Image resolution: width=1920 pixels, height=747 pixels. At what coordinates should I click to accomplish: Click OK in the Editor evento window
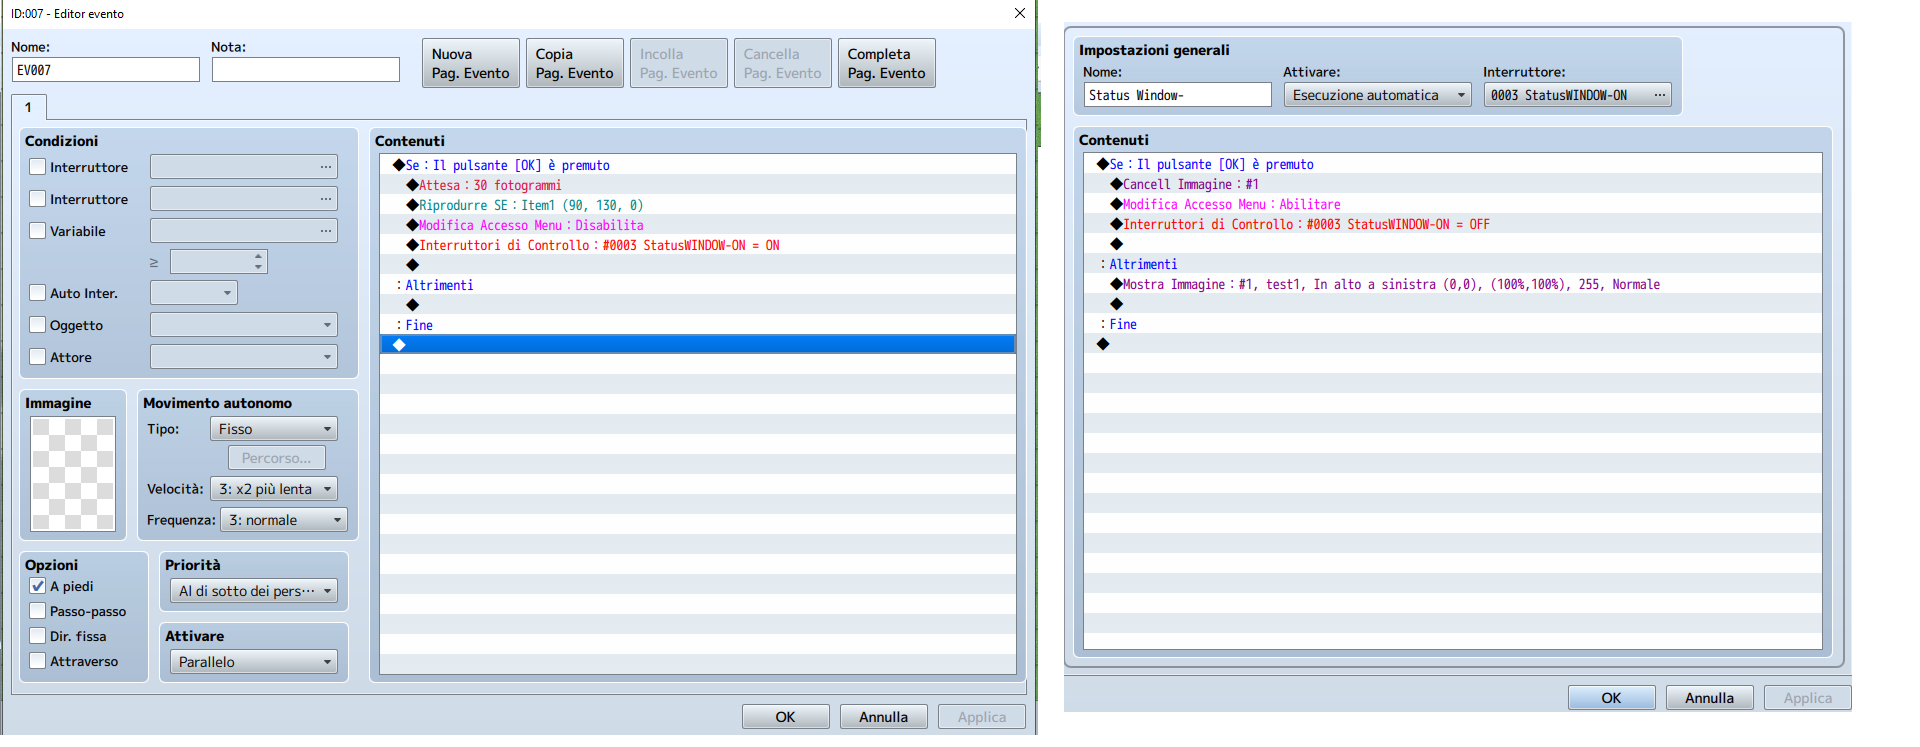[786, 717]
